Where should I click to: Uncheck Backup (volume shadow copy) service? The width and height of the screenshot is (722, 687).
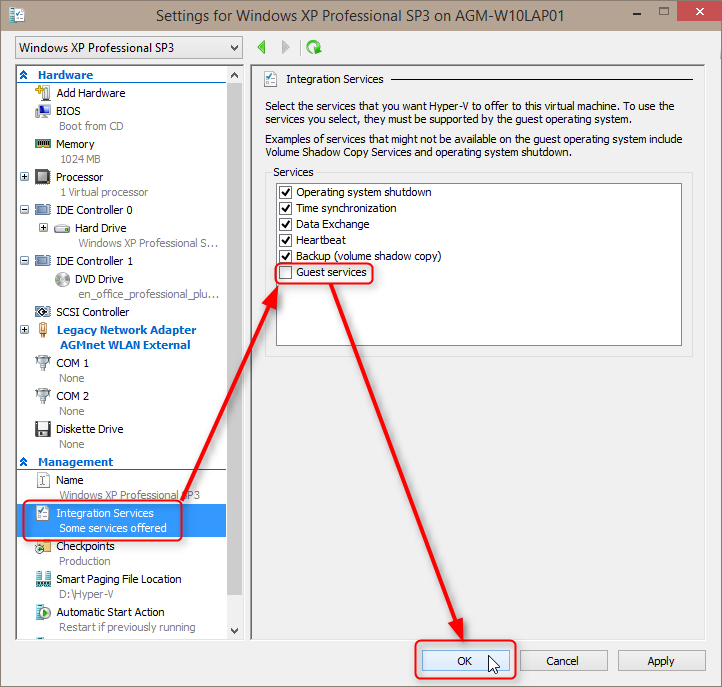click(x=285, y=256)
